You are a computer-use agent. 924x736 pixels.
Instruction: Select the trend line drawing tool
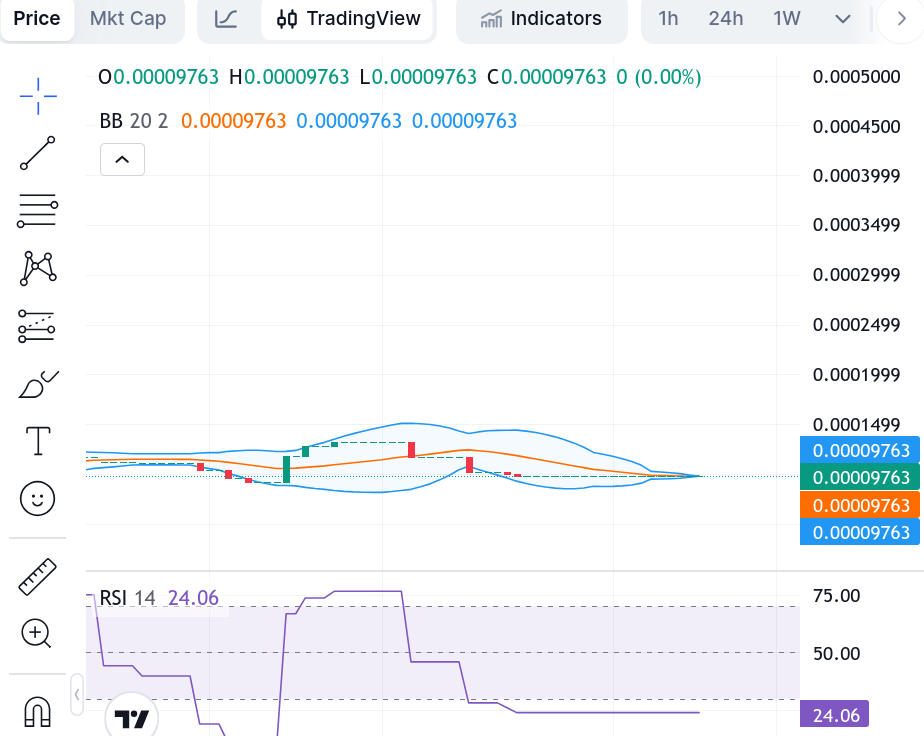pos(38,153)
